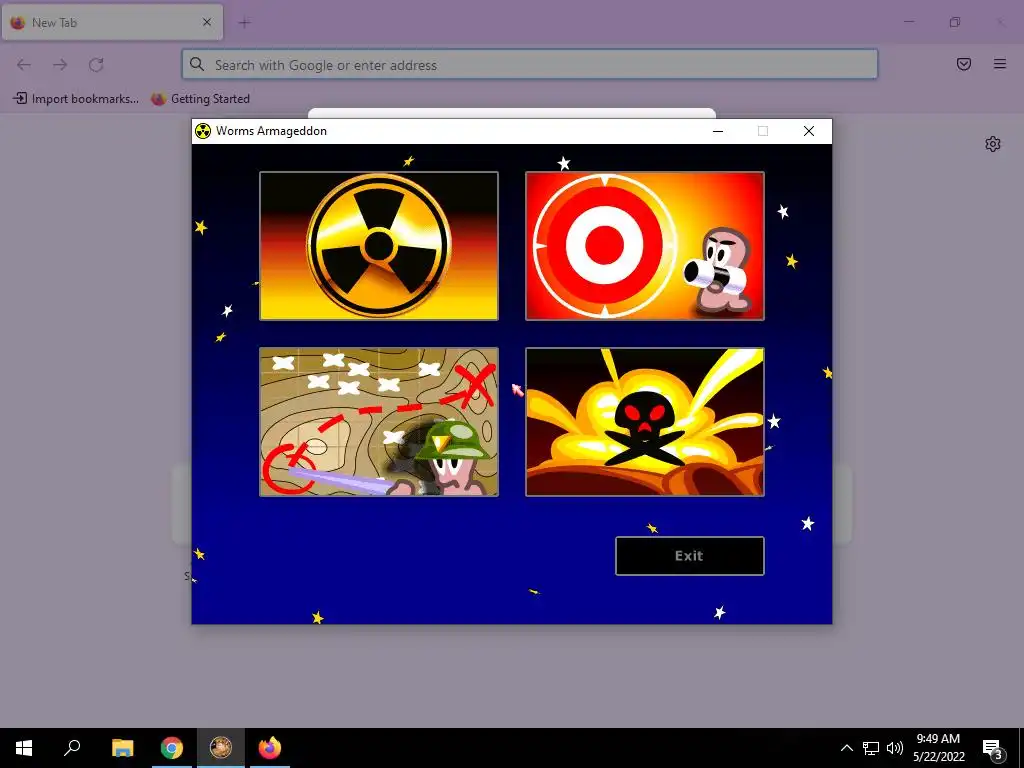Click the Exit button in Worms Armageddon

coord(690,556)
